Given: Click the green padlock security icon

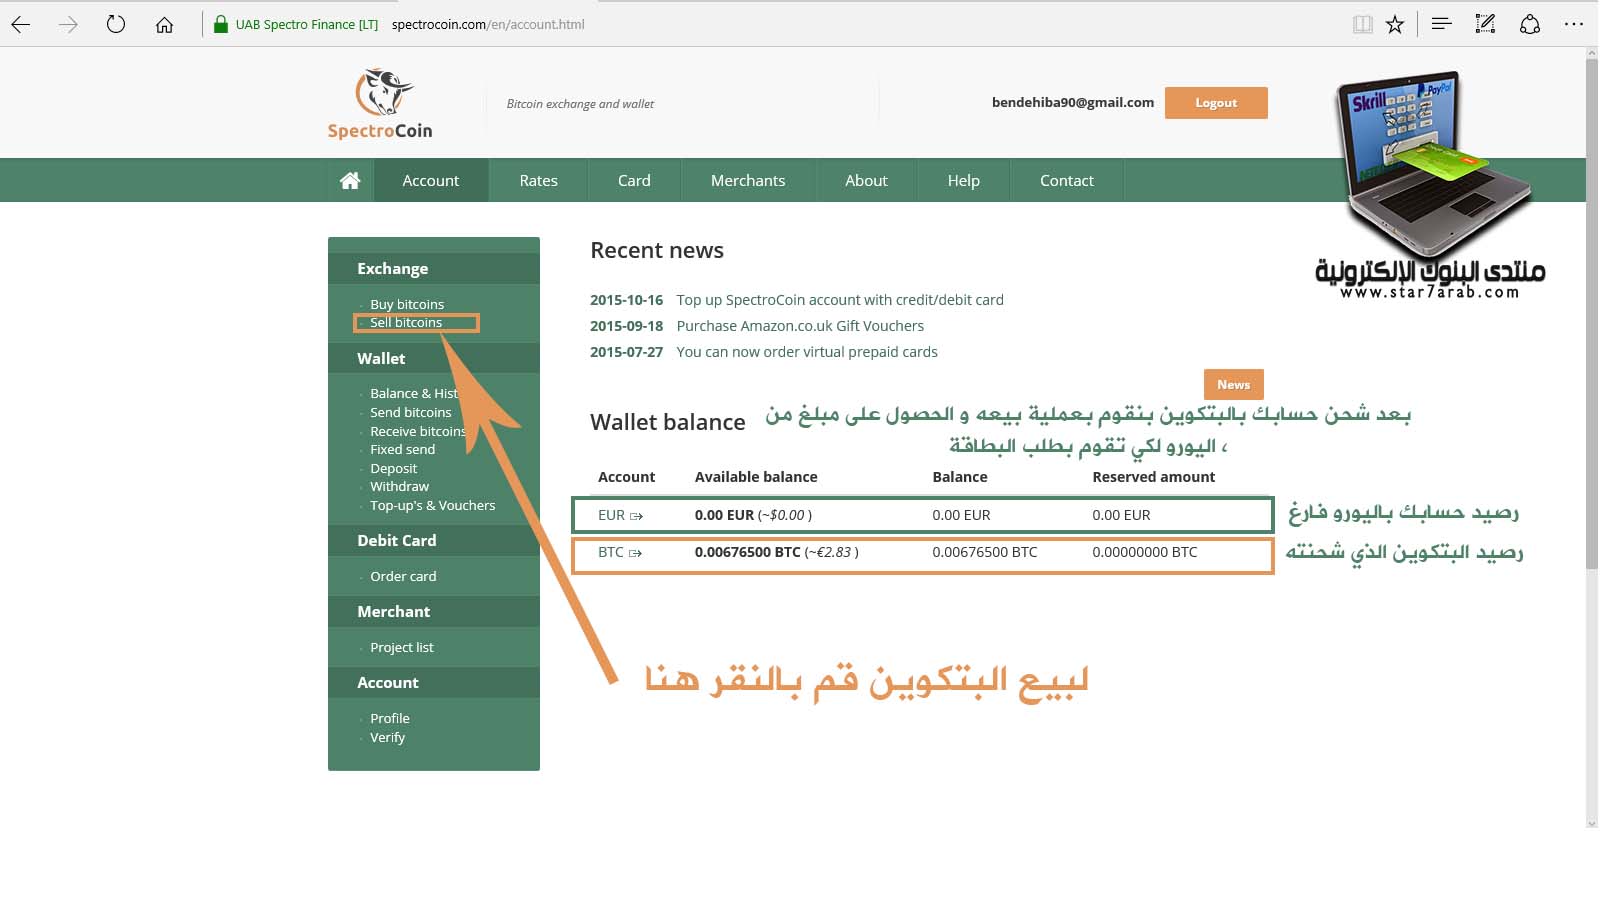Looking at the screenshot, I should pyautogui.click(x=221, y=24).
